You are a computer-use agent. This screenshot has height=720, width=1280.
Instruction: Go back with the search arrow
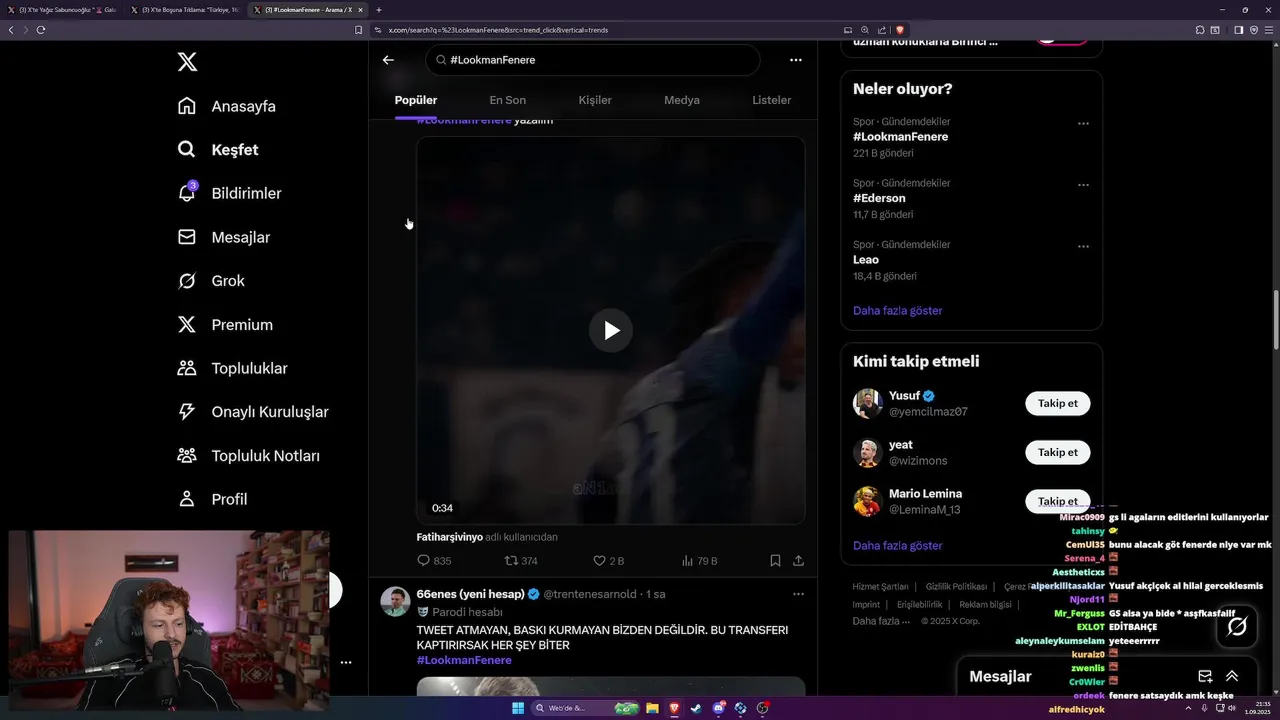[x=388, y=60]
